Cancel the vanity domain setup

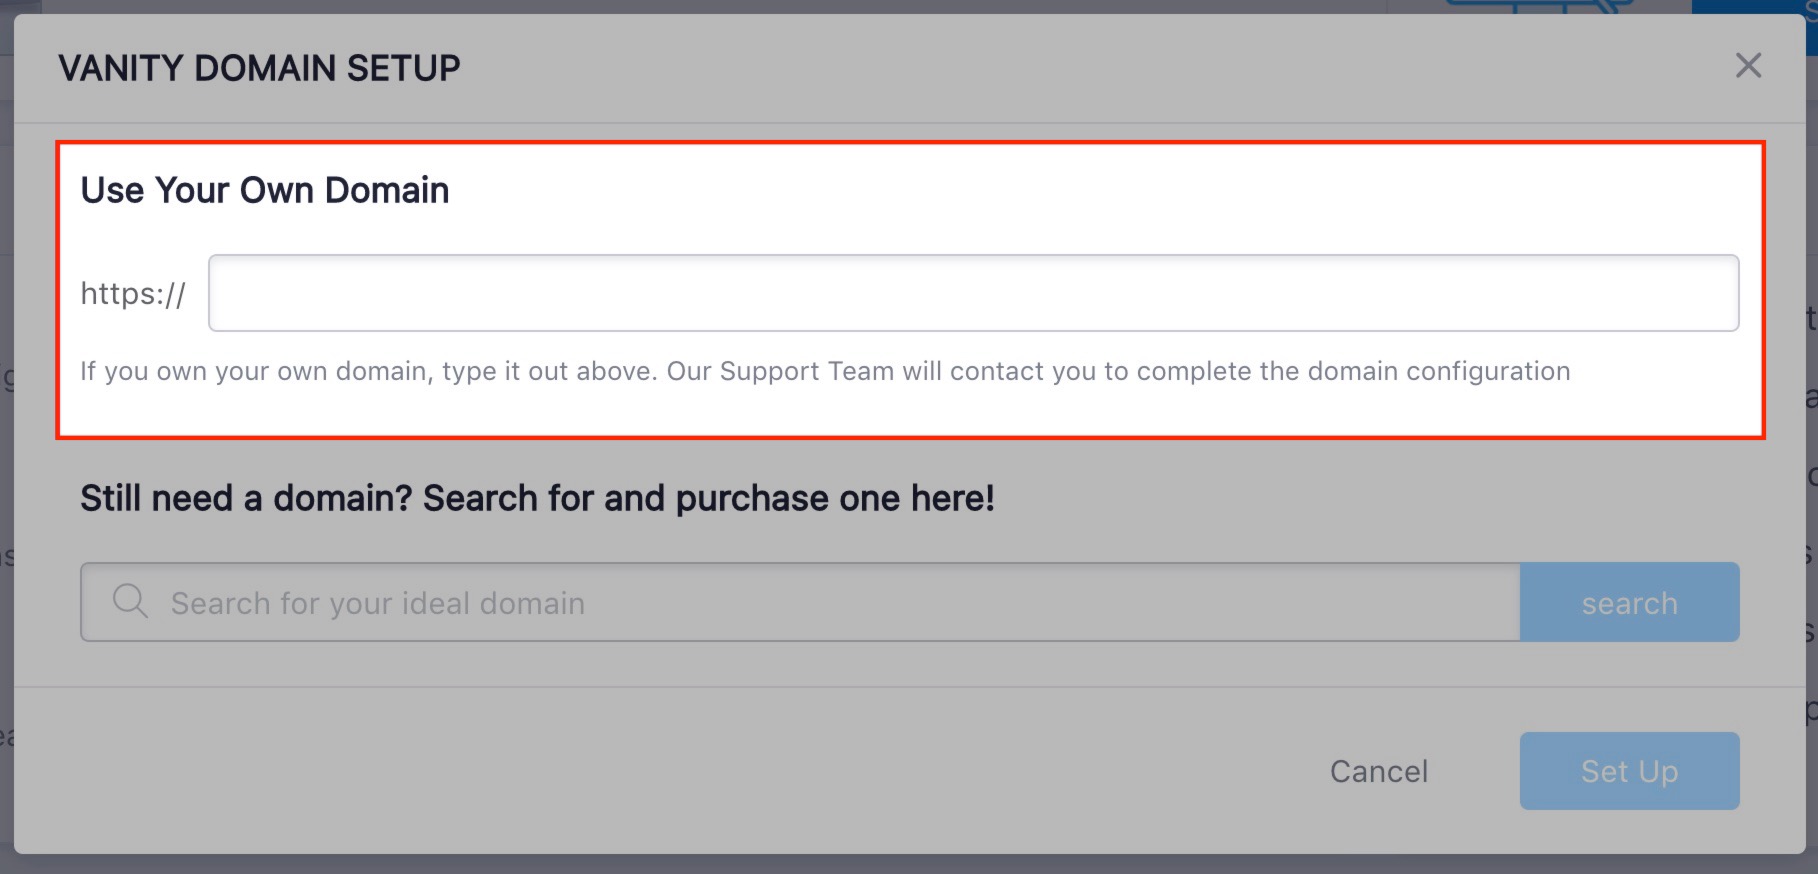click(1378, 771)
